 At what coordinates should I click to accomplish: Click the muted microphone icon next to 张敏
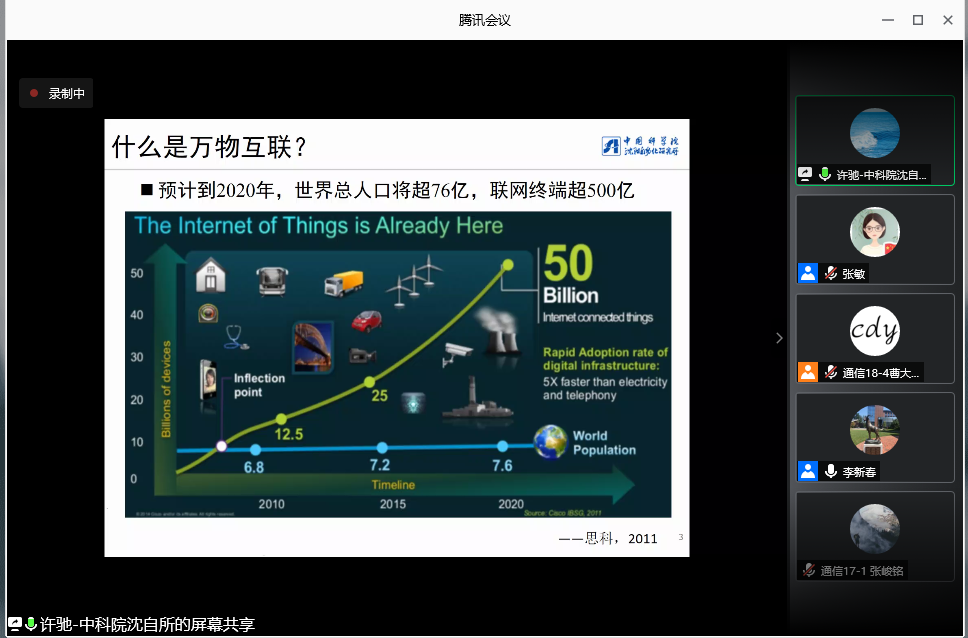pos(829,273)
